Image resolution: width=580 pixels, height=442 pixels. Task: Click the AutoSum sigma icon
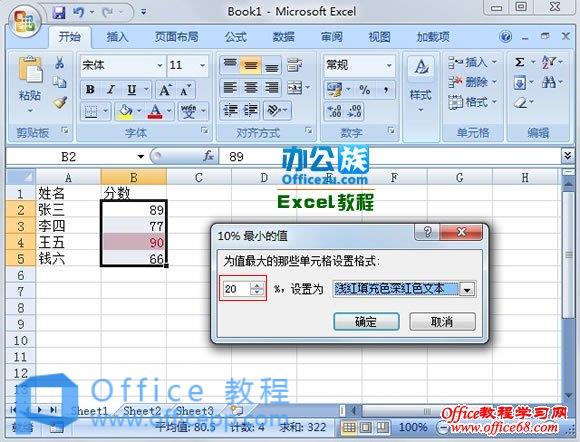tap(520, 62)
